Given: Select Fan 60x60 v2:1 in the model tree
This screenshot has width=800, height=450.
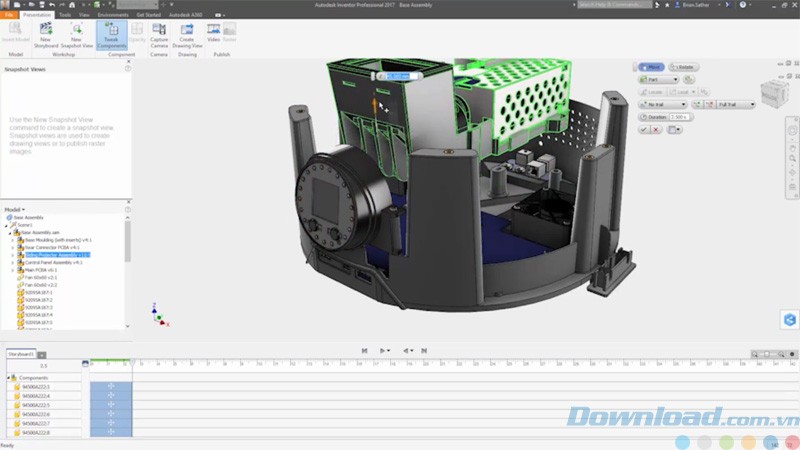Looking at the screenshot, I should click(x=40, y=277).
